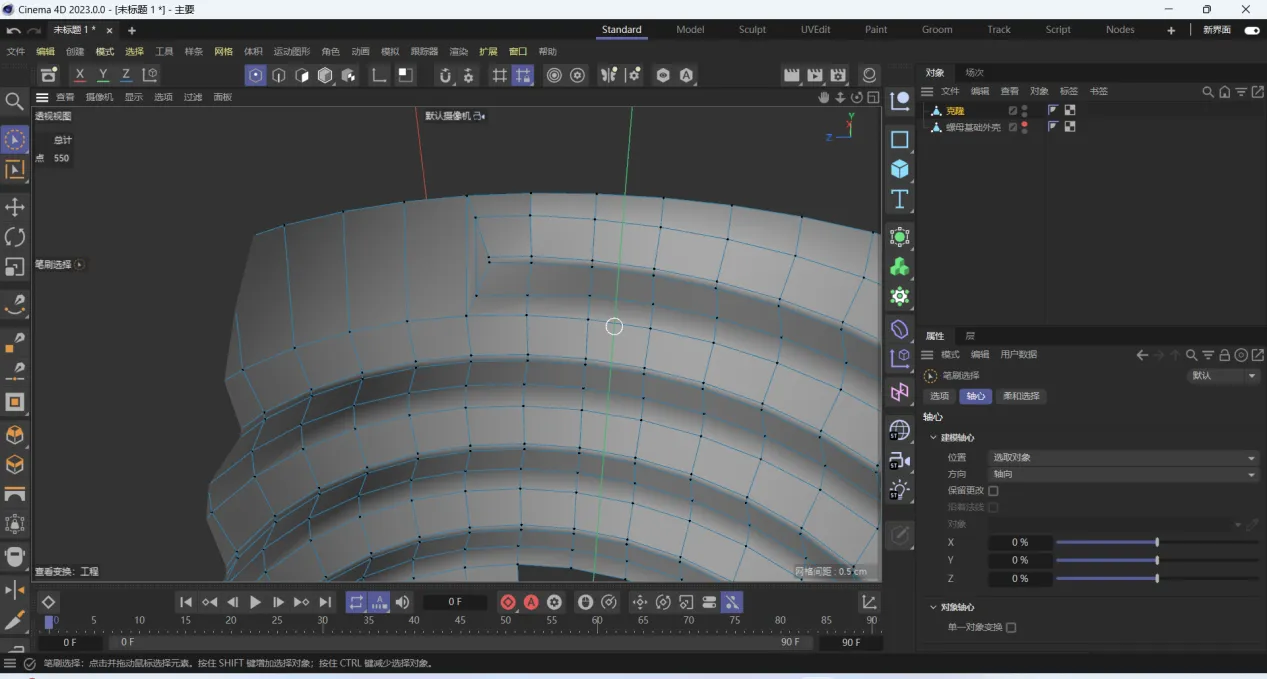This screenshot has width=1267, height=679.
Task: Click the record active objects keyframe button
Action: (x=507, y=602)
